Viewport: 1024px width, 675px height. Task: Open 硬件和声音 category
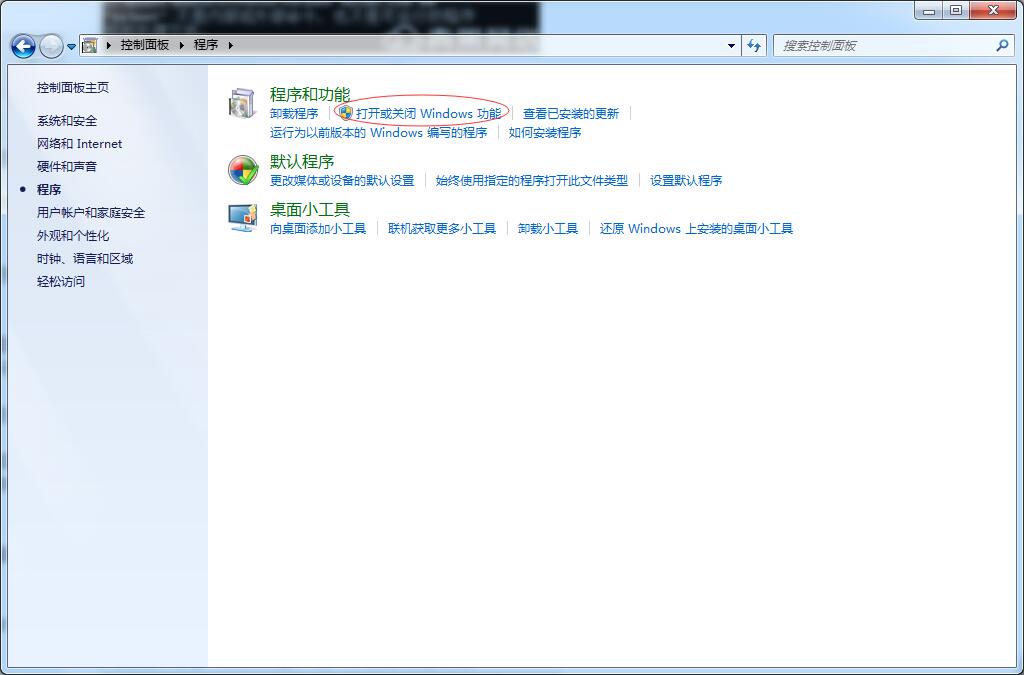[67, 166]
